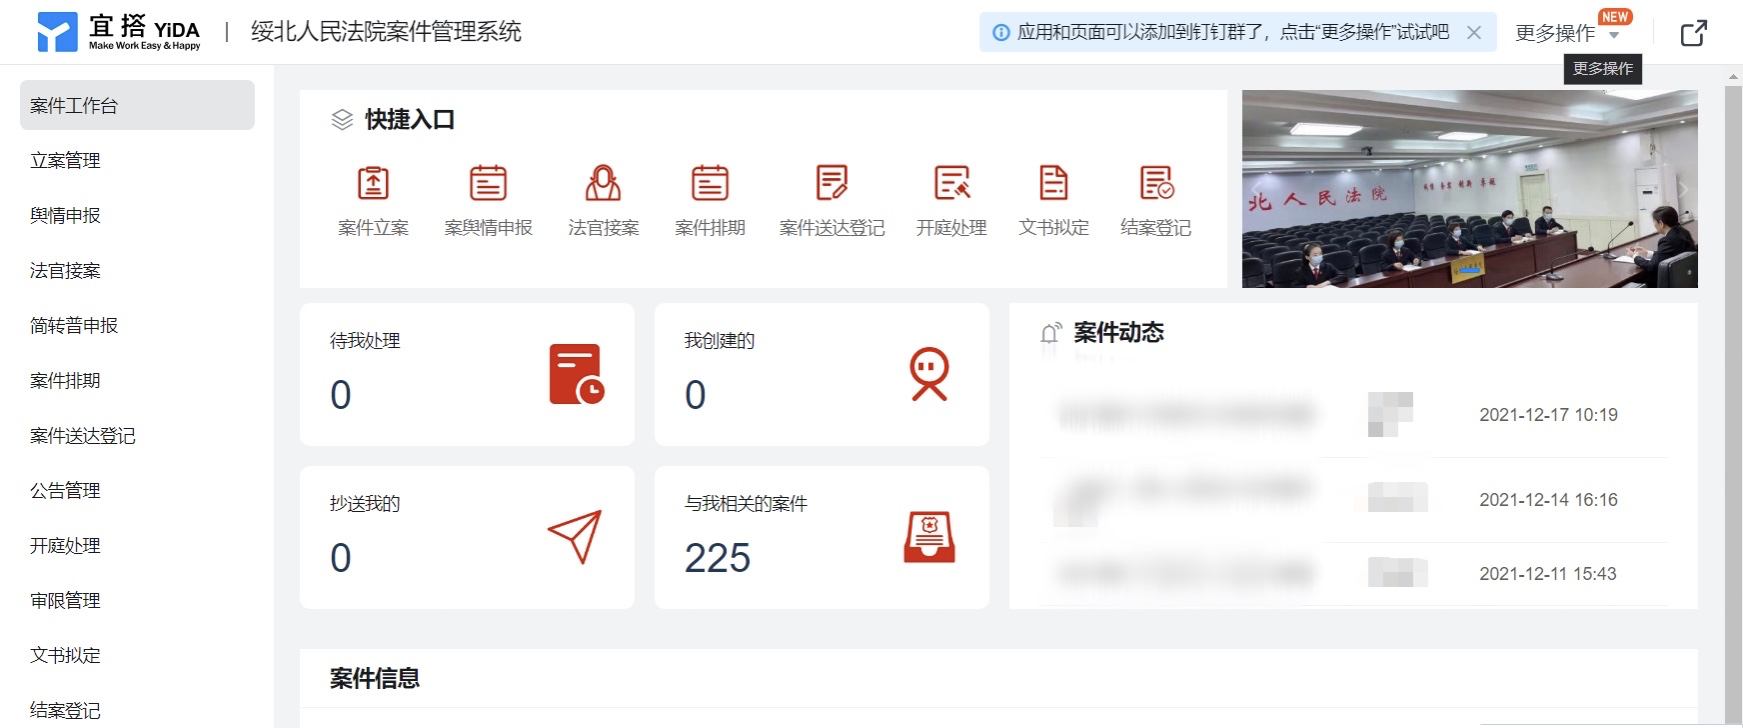Click the 待我处理 count 0
This screenshot has height=728, width=1743.
pyautogui.click(x=341, y=395)
